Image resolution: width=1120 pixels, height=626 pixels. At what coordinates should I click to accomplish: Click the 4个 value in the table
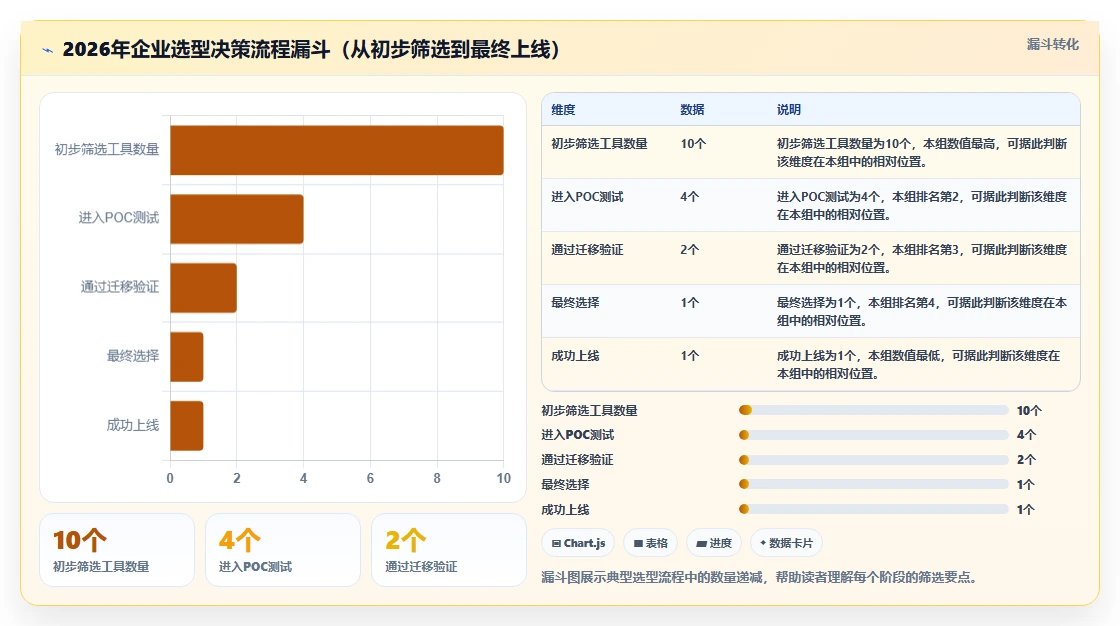[689, 197]
